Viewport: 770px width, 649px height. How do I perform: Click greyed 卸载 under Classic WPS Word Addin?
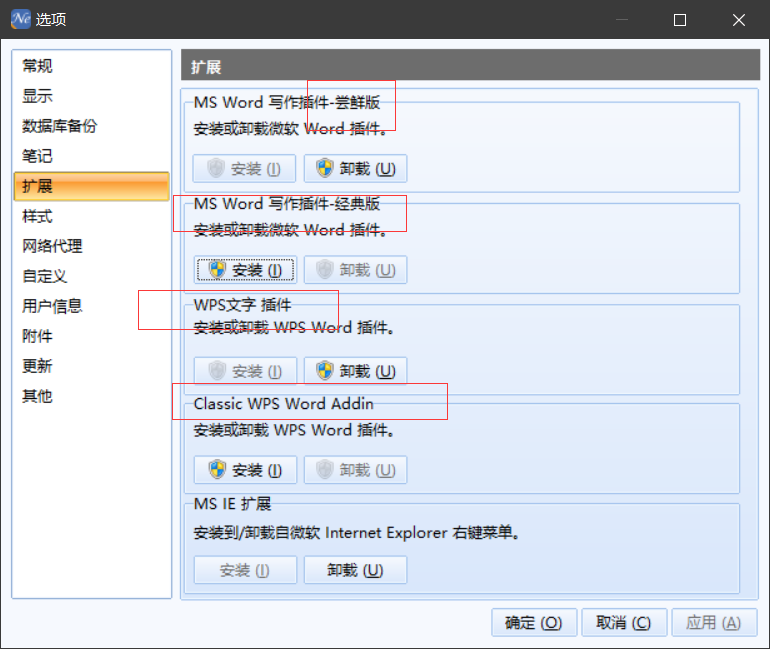(x=356, y=470)
